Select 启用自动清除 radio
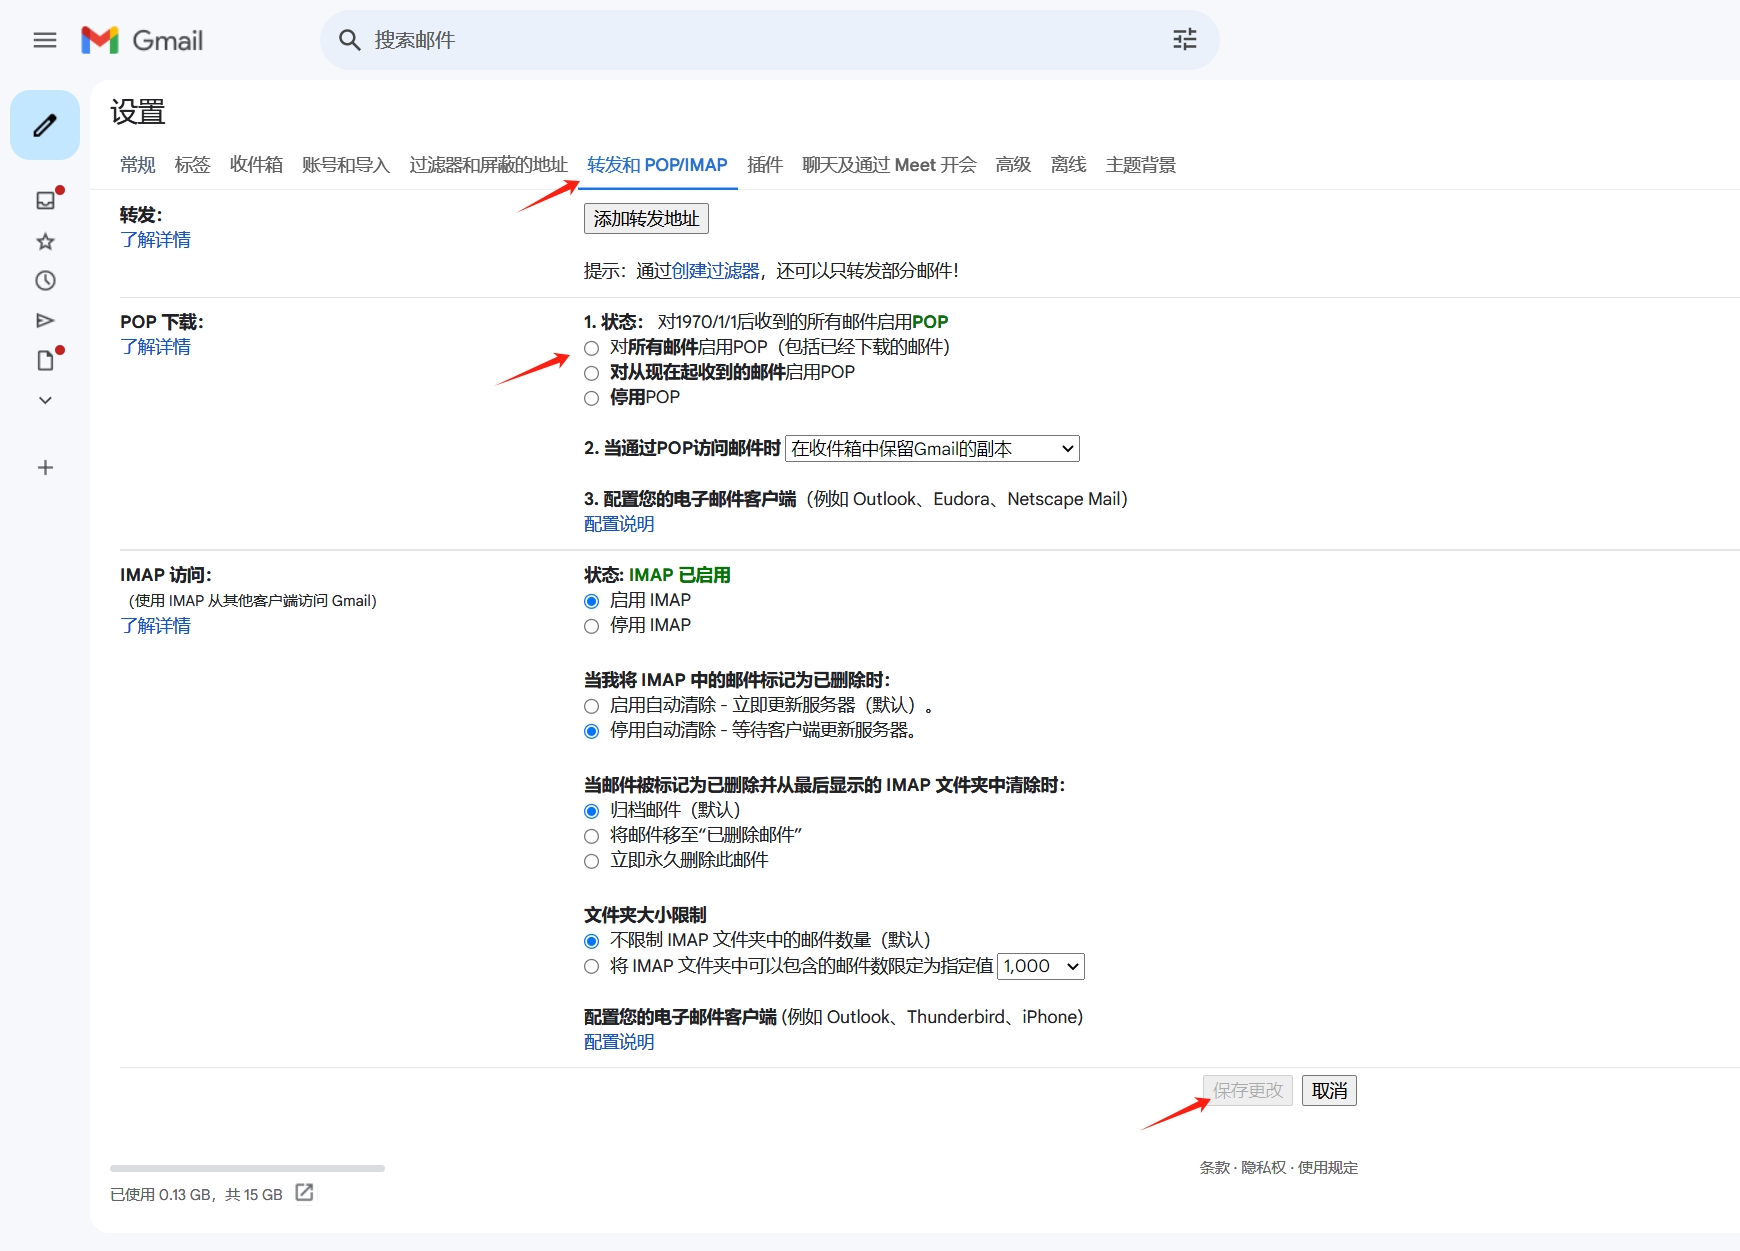 pyautogui.click(x=592, y=706)
